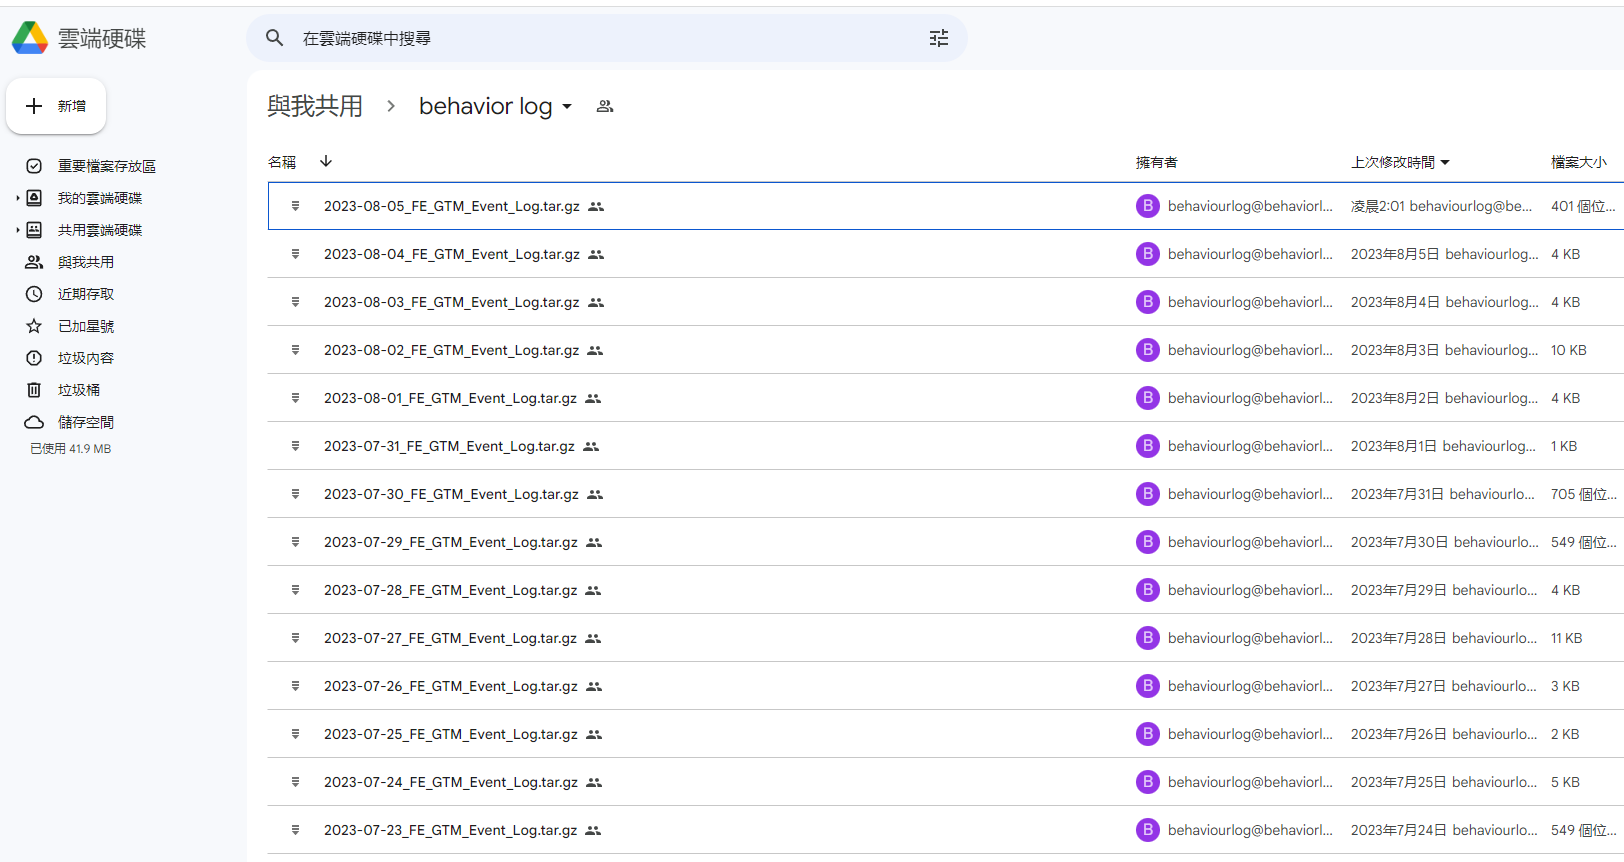This screenshot has width=1624, height=862.
Task: Open 共用雲端硬碟 in sidebar
Action: point(100,230)
